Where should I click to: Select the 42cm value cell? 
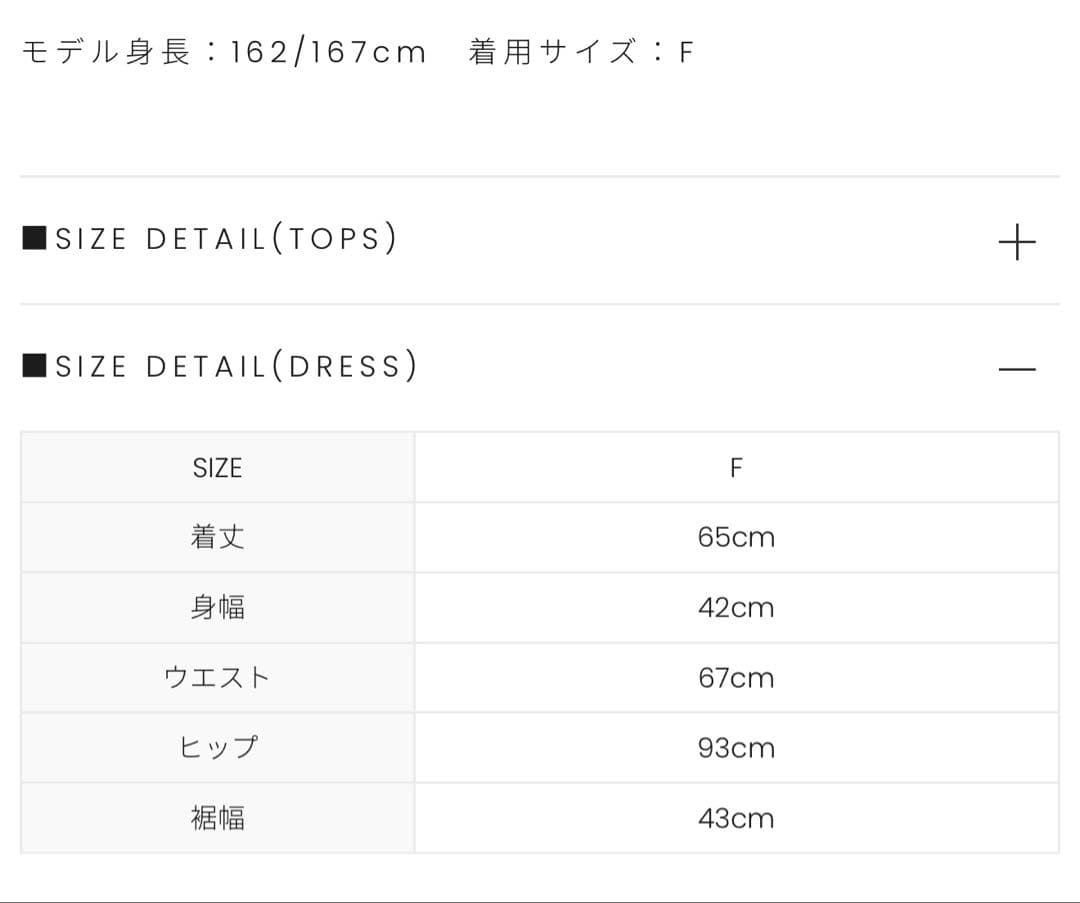(736, 608)
